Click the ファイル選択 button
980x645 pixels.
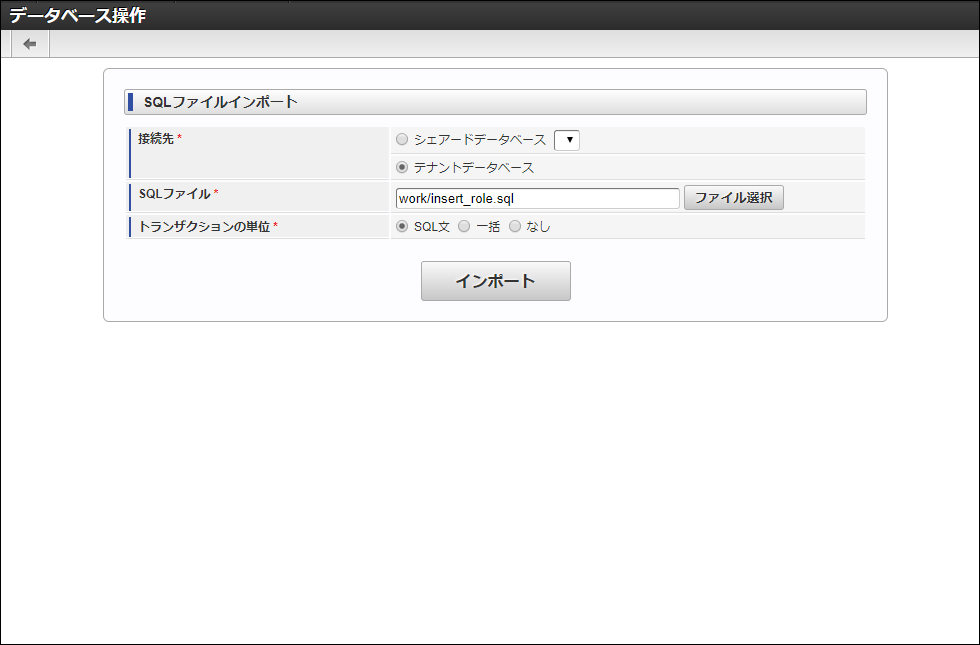click(733, 198)
